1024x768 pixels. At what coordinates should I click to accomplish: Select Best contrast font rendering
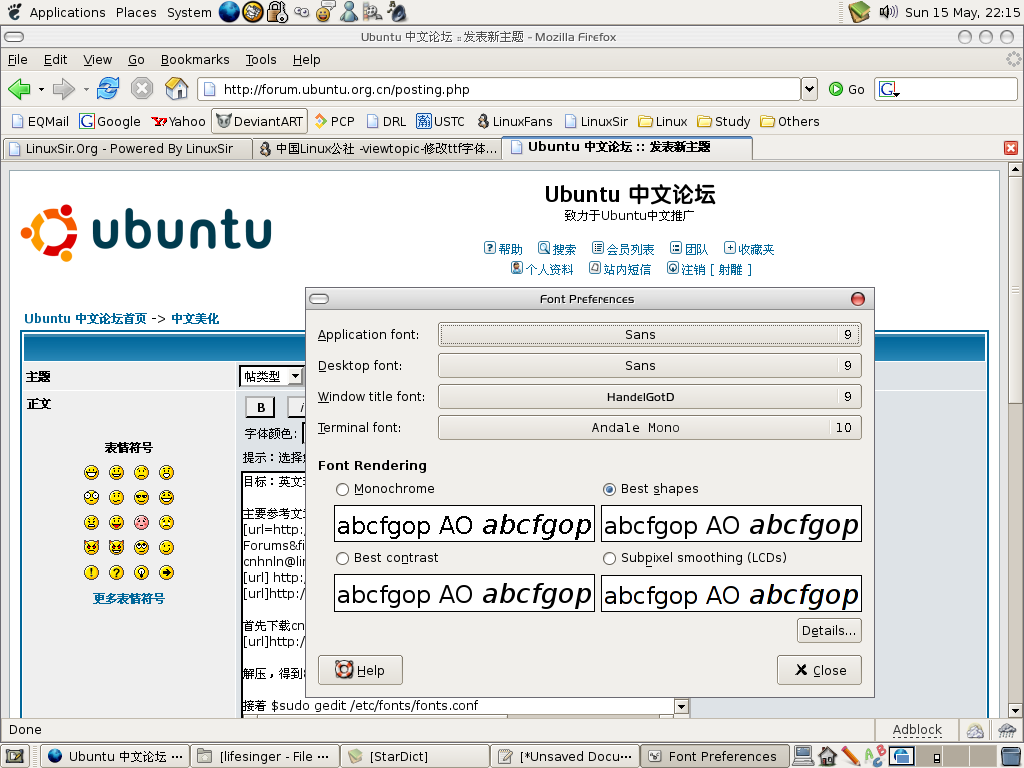[x=342, y=558]
